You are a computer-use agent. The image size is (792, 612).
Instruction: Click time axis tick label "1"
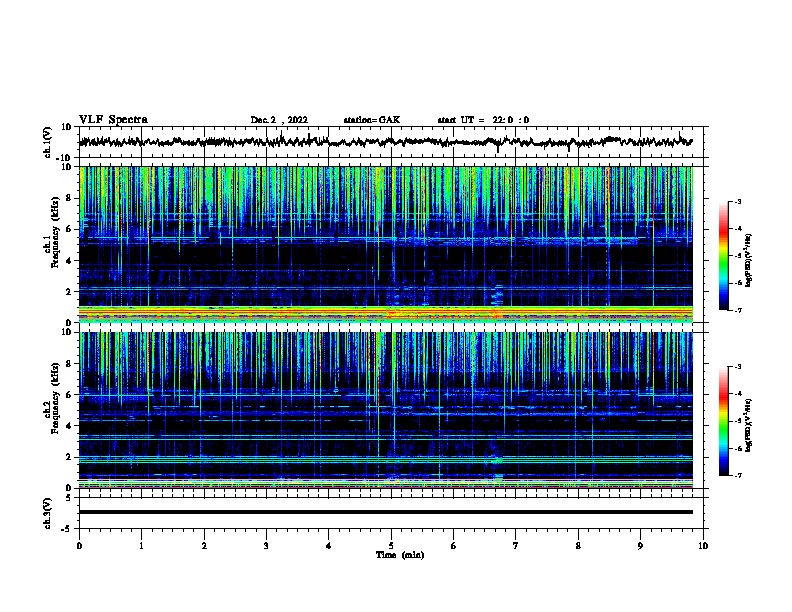coord(141,545)
